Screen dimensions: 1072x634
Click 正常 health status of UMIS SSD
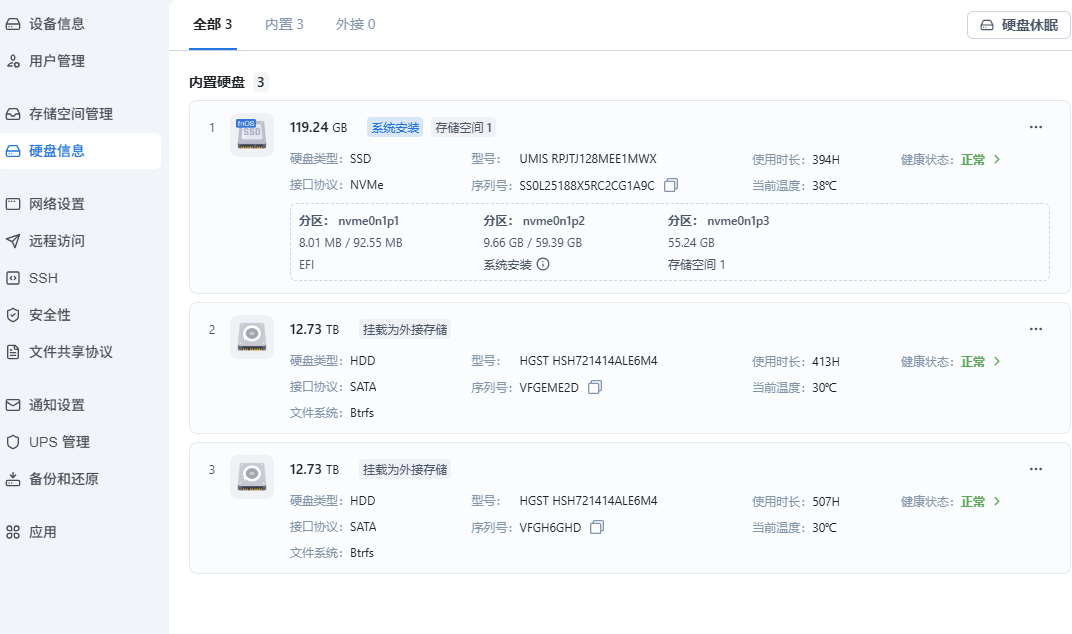tap(973, 159)
